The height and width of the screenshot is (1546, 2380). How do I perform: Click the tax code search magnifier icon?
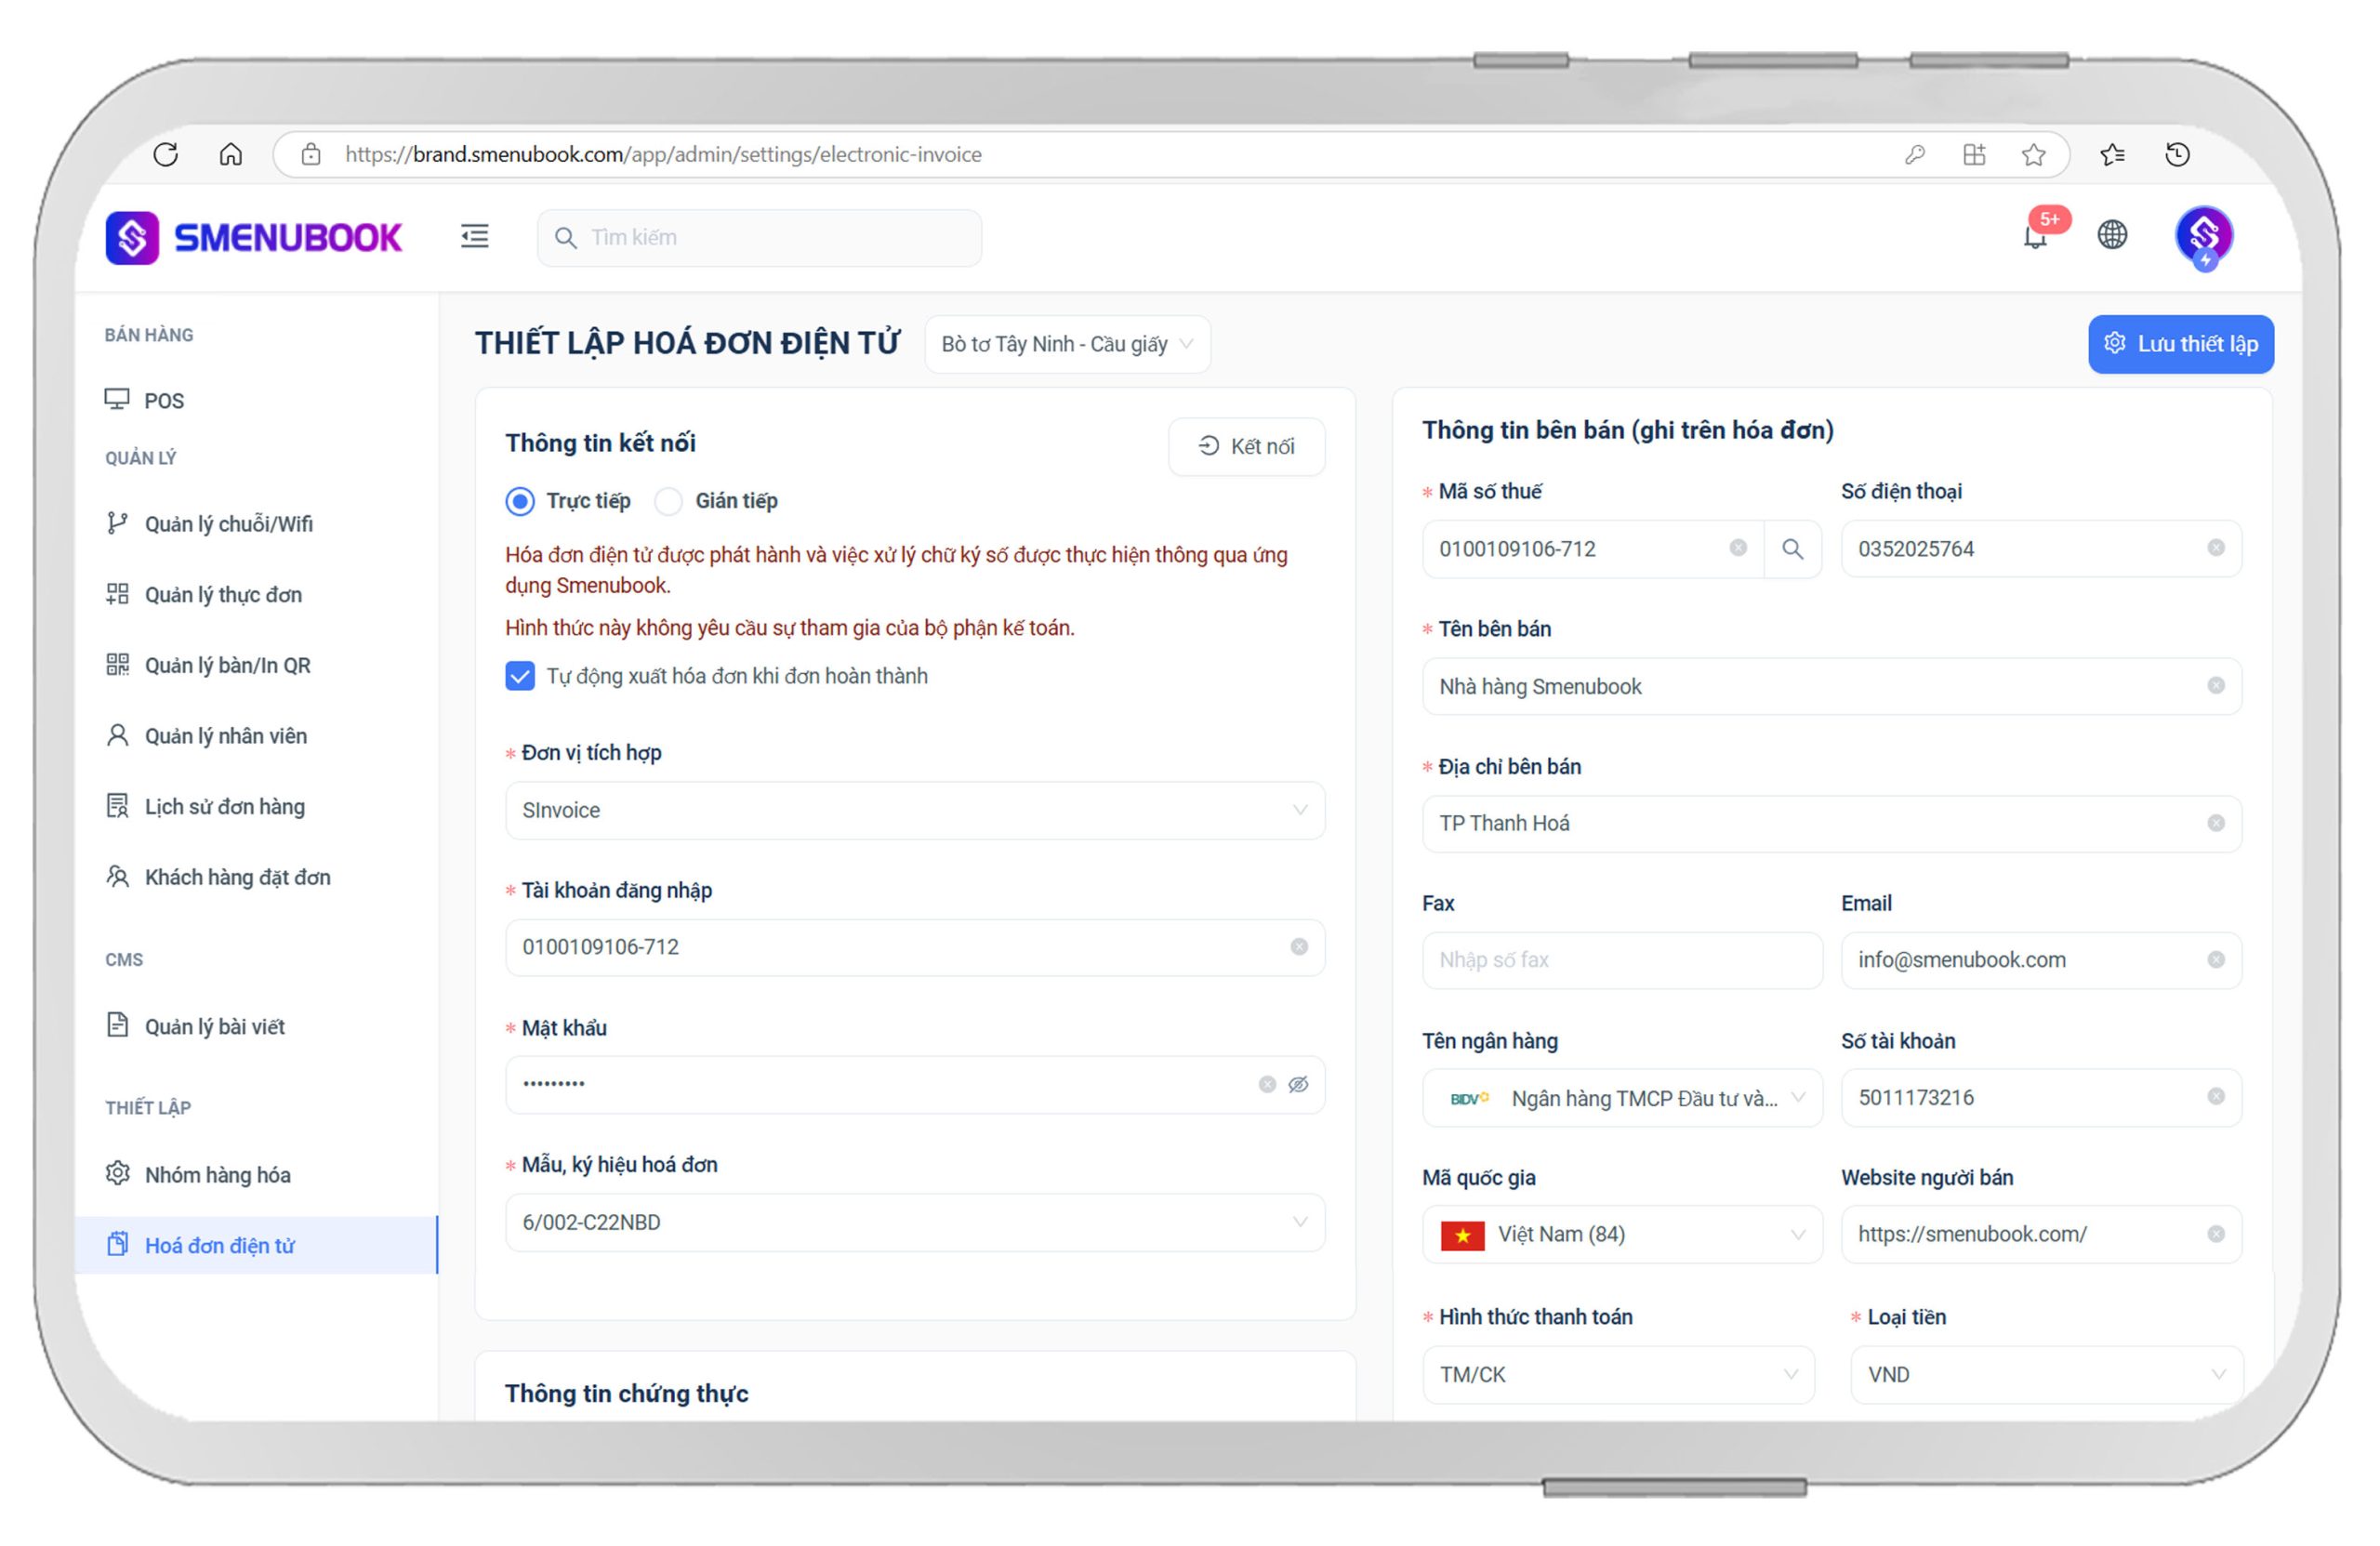pyautogui.click(x=1792, y=549)
